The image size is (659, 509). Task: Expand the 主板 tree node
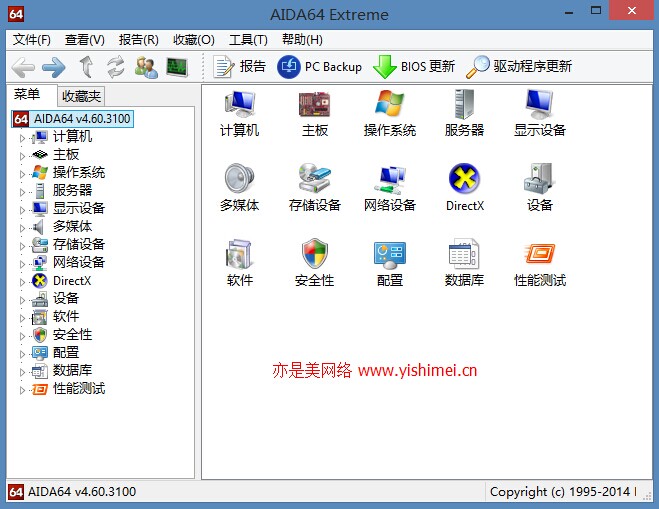[22, 156]
